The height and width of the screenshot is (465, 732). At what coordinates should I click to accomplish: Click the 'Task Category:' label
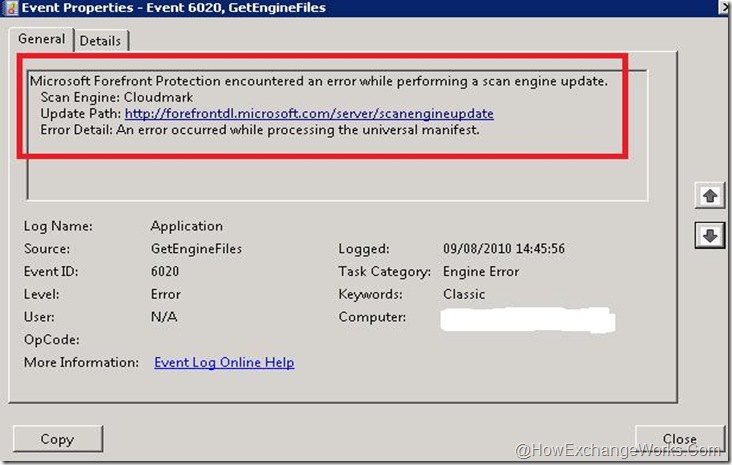(x=384, y=271)
